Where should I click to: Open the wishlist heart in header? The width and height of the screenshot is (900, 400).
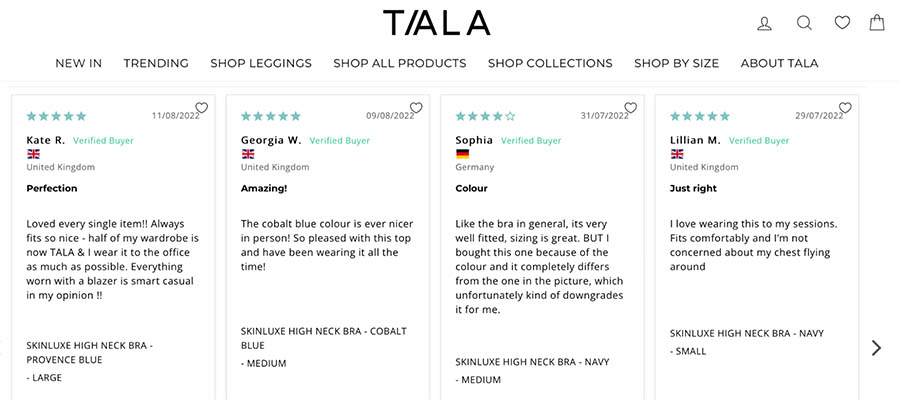coord(842,22)
